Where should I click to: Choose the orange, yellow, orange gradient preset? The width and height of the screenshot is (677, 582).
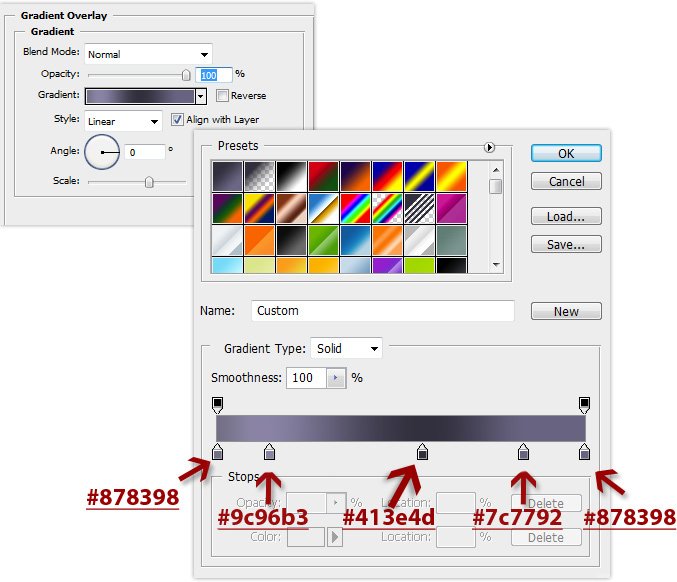[452, 176]
